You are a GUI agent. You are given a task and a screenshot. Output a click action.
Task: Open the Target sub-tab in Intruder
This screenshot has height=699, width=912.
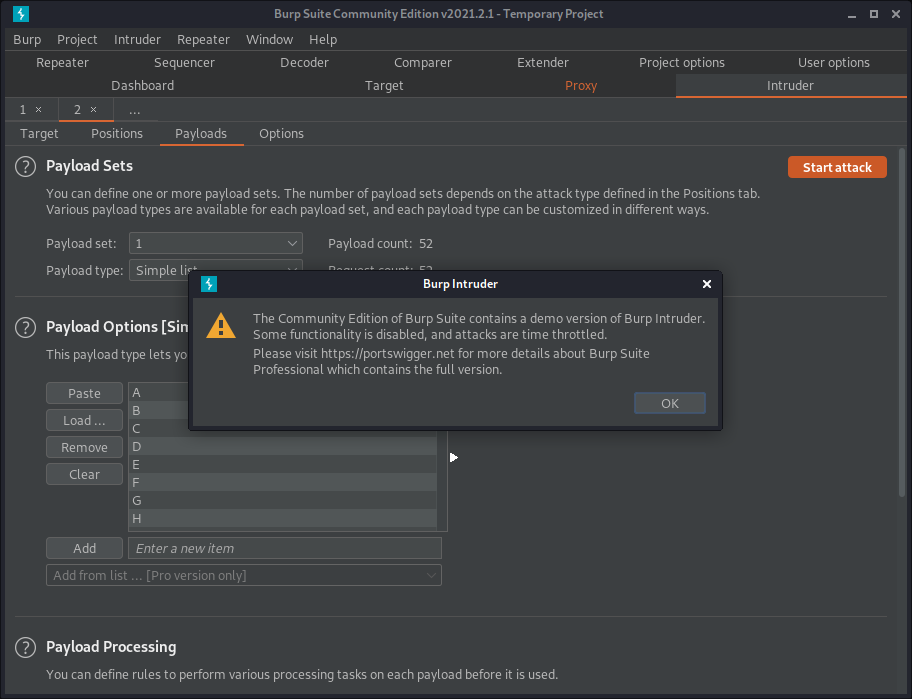pos(39,134)
